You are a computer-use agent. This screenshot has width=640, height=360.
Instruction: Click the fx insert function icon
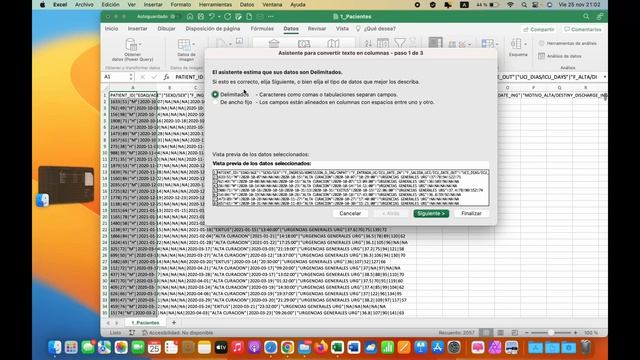tap(166, 77)
